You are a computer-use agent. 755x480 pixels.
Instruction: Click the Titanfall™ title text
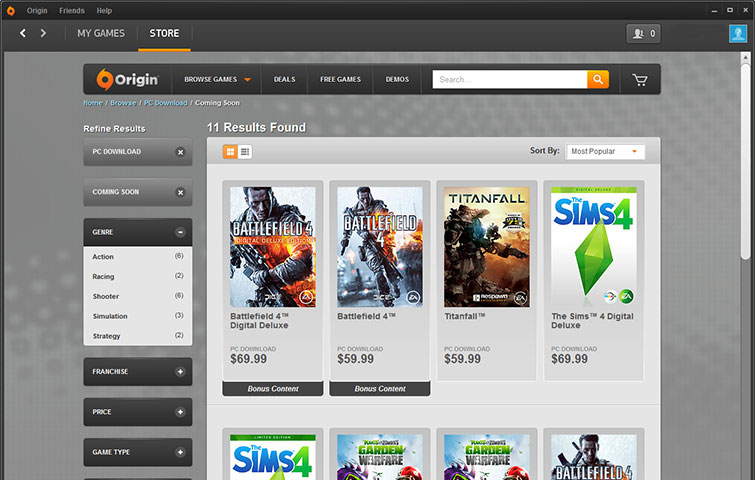click(x=465, y=316)
